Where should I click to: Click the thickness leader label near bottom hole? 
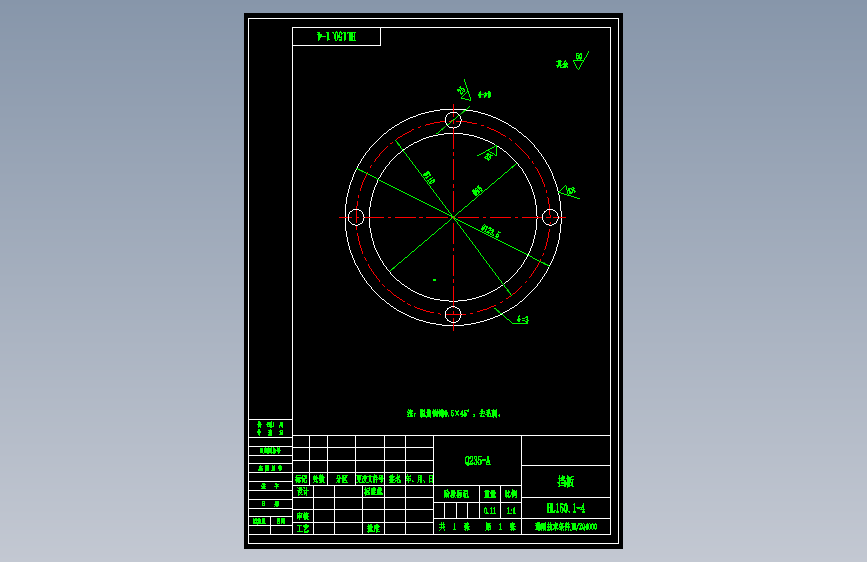tap(522, 320)
